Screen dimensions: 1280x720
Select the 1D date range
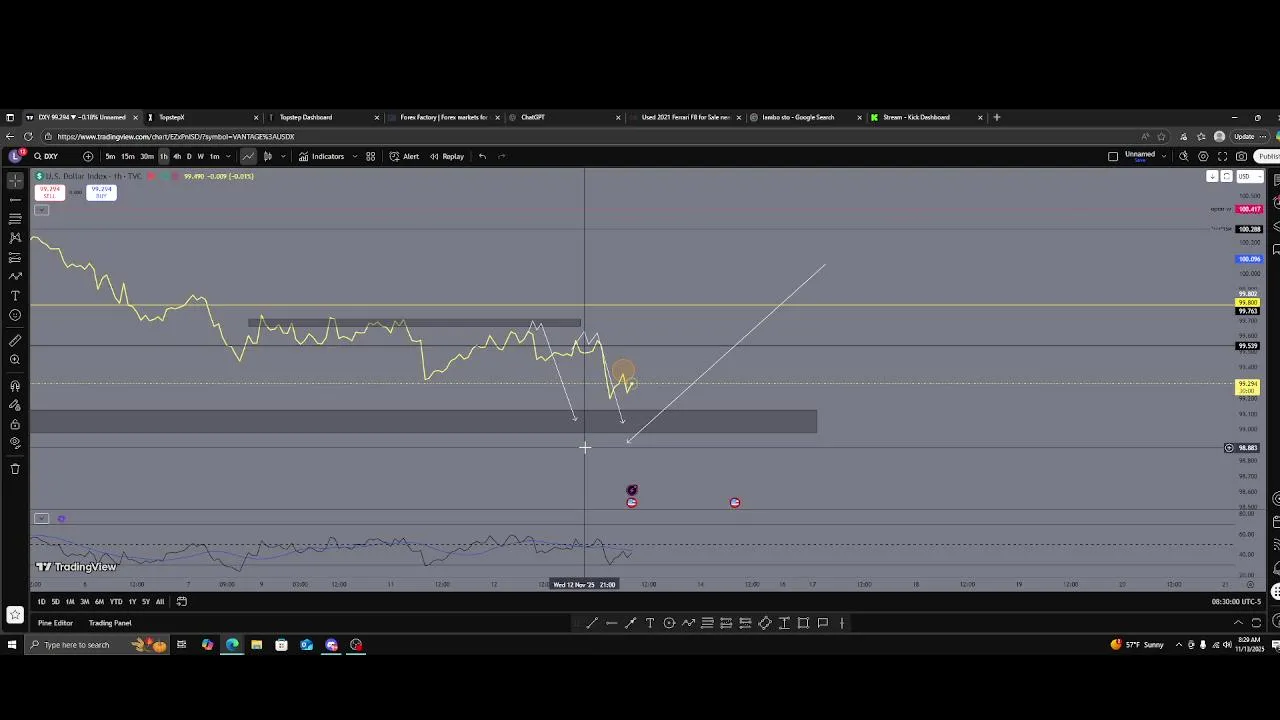point(41,601)
